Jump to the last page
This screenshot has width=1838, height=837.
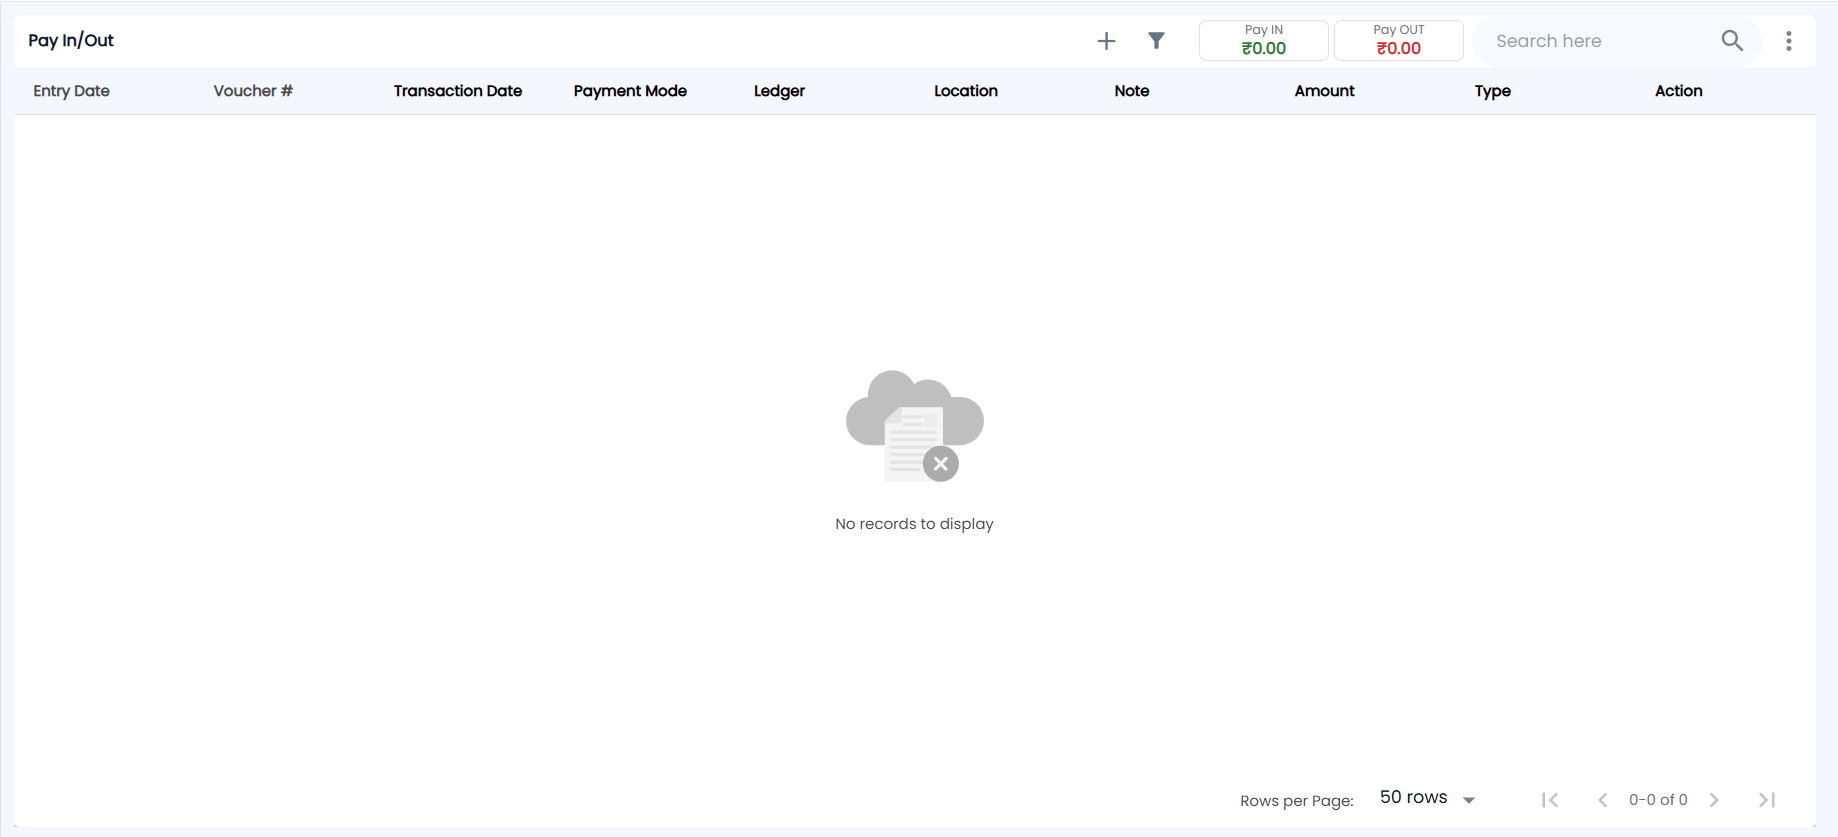(x=1767, y=800)
